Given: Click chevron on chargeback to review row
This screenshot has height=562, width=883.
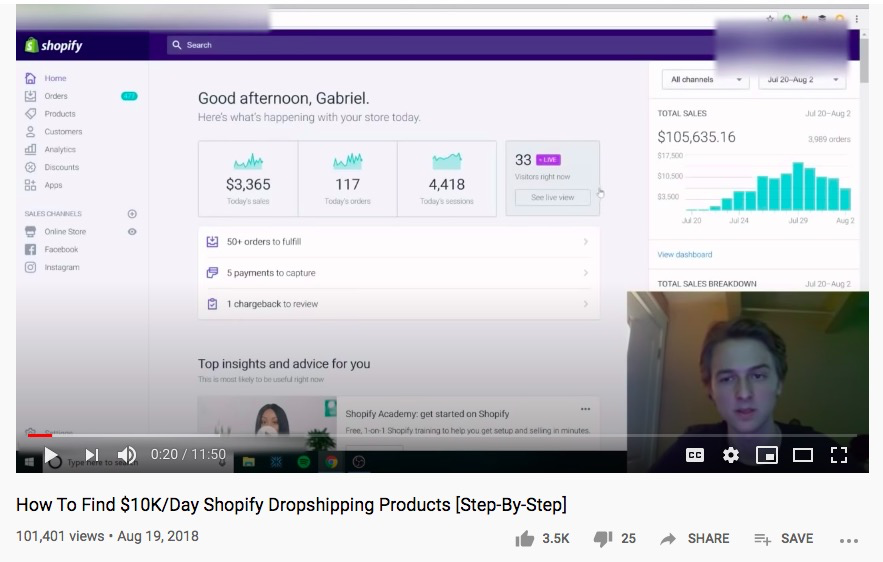Looking at the screenshot, I should (586, 304).
